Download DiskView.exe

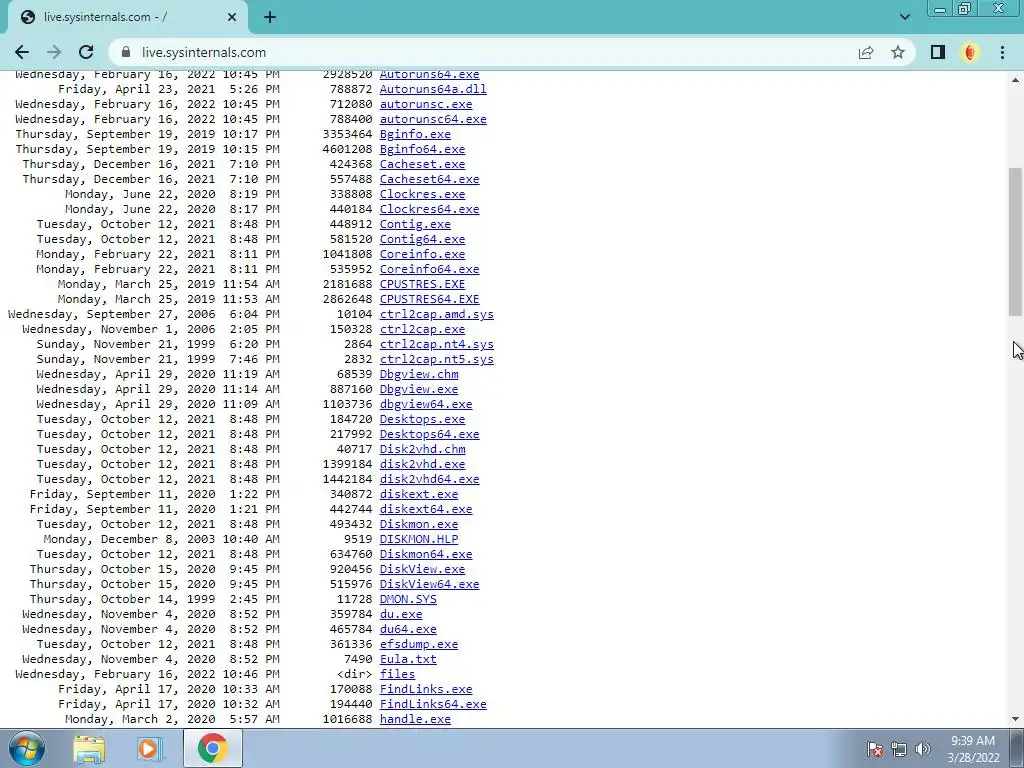(x=423, y=569)
